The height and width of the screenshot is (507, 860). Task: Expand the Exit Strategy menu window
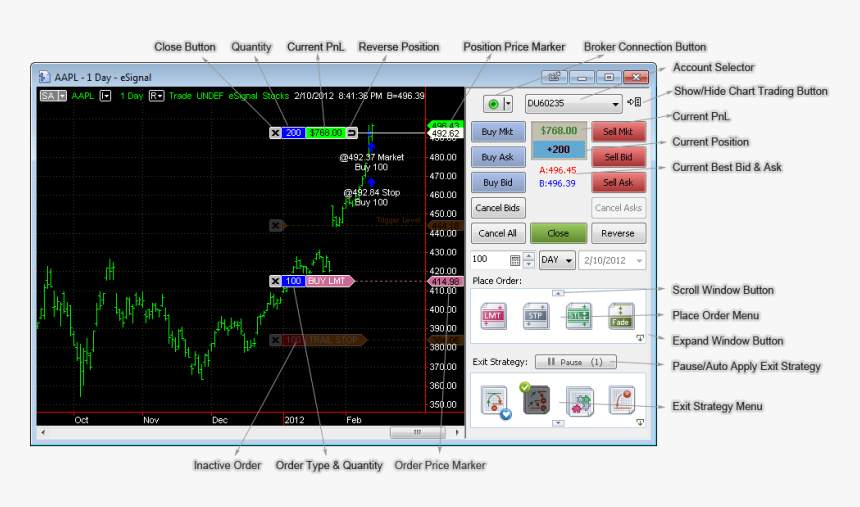(640, 422)
